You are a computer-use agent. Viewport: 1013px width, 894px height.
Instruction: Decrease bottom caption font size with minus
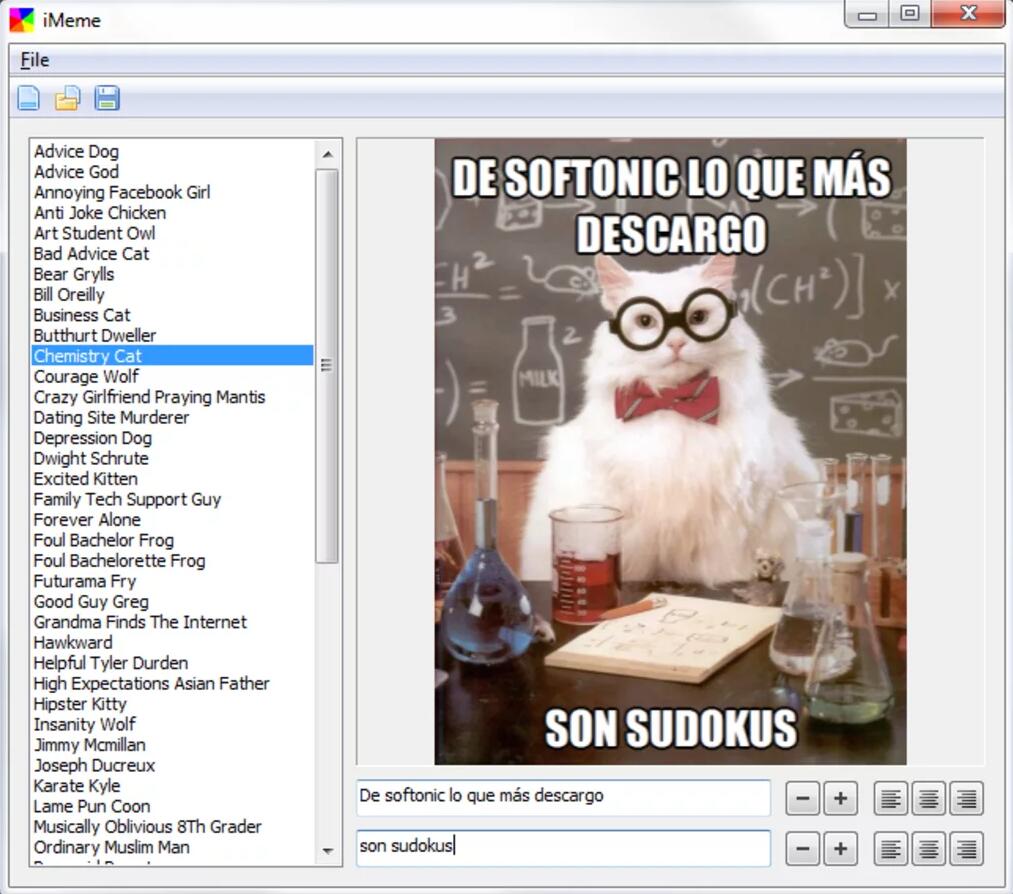click(x=802, y=848)
